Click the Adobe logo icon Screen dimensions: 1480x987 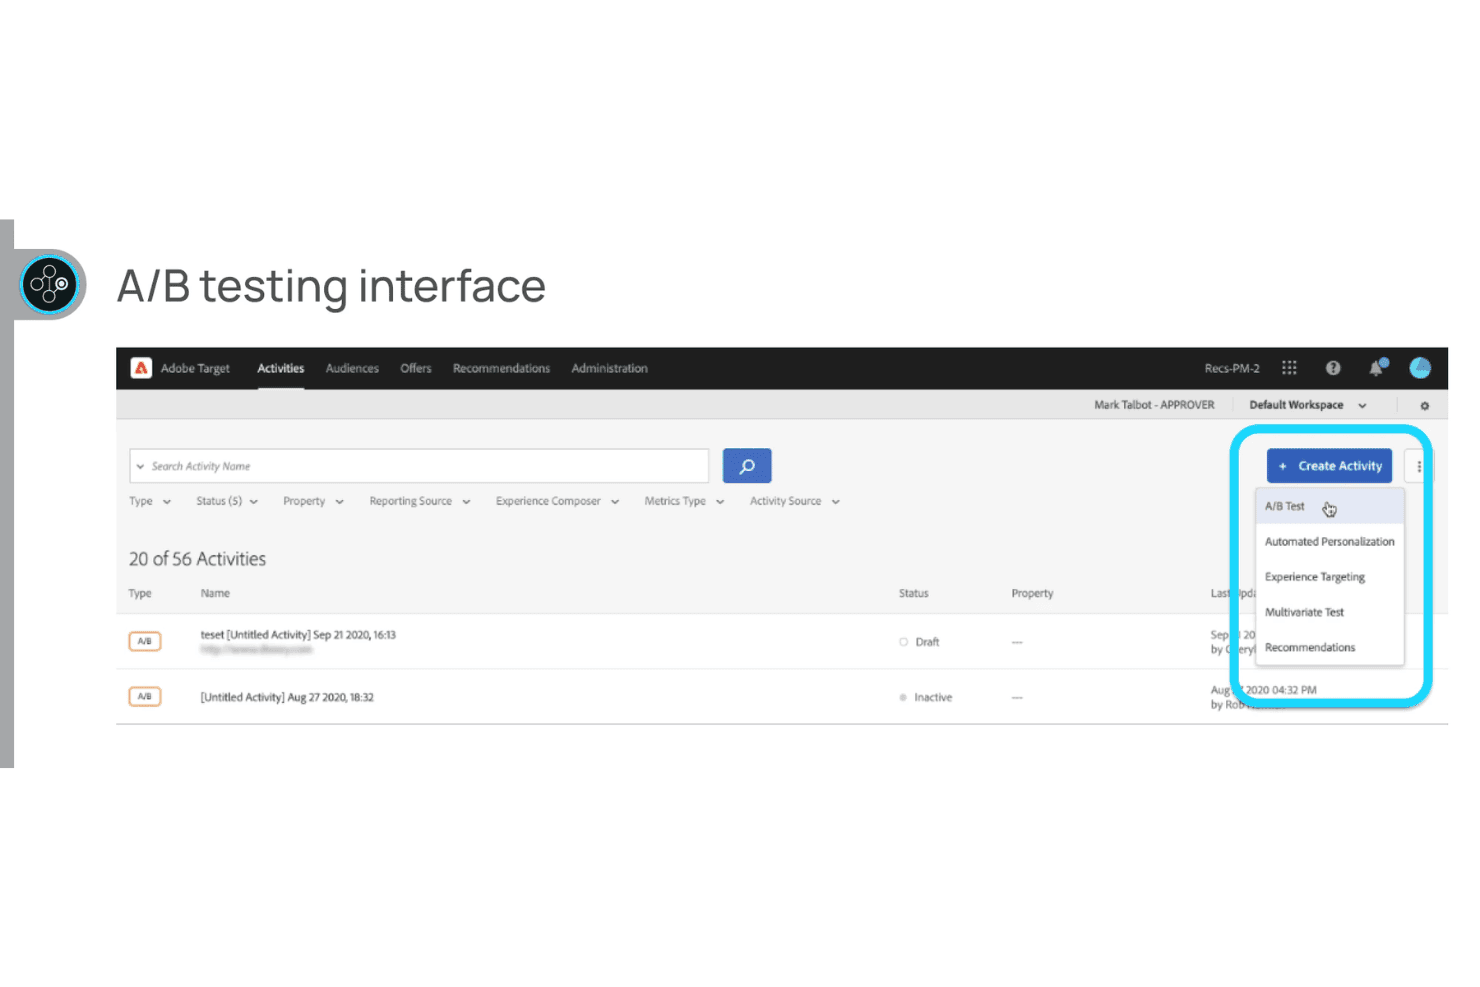141,368
